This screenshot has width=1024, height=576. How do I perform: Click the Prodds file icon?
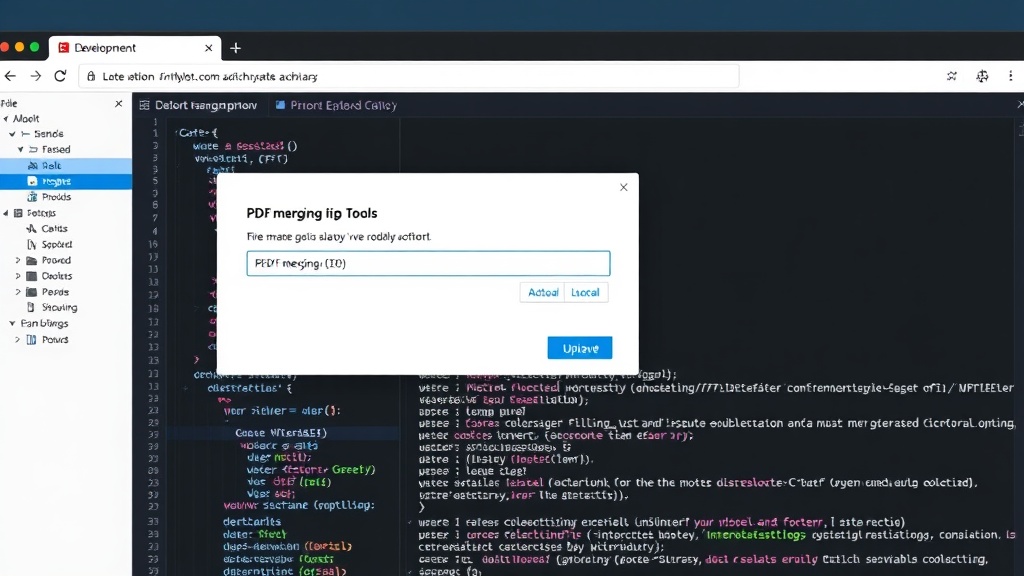[32, 197]
